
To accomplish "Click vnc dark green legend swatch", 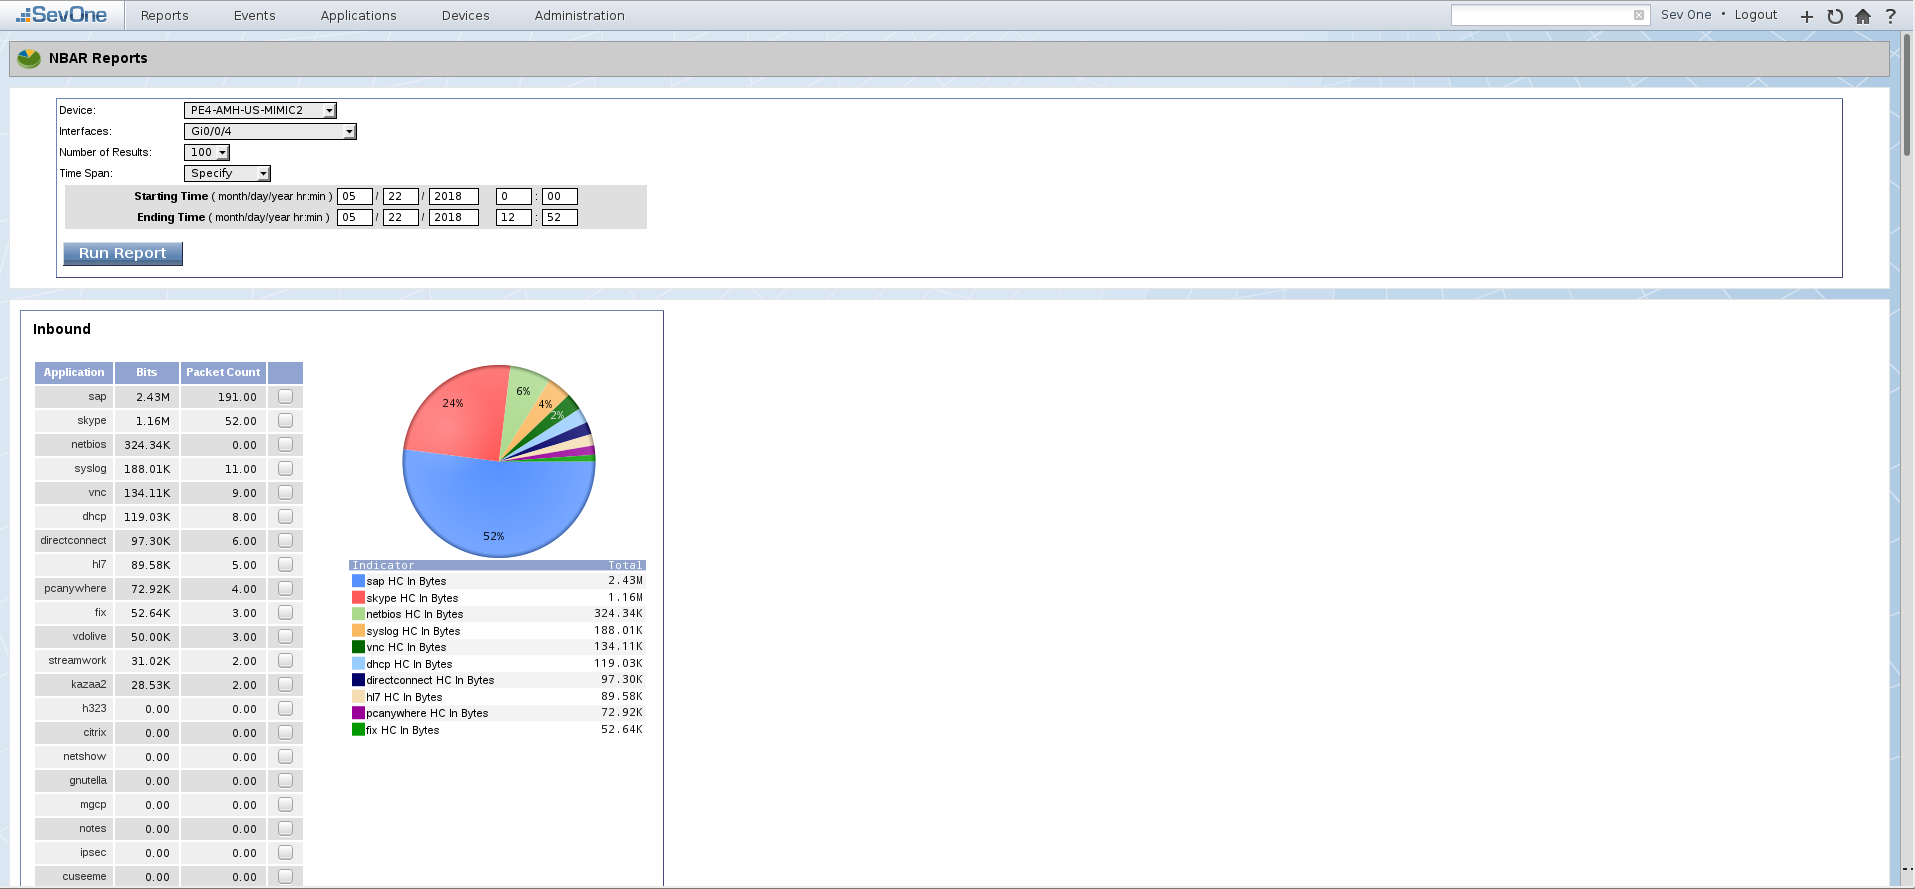I will 358,647.
